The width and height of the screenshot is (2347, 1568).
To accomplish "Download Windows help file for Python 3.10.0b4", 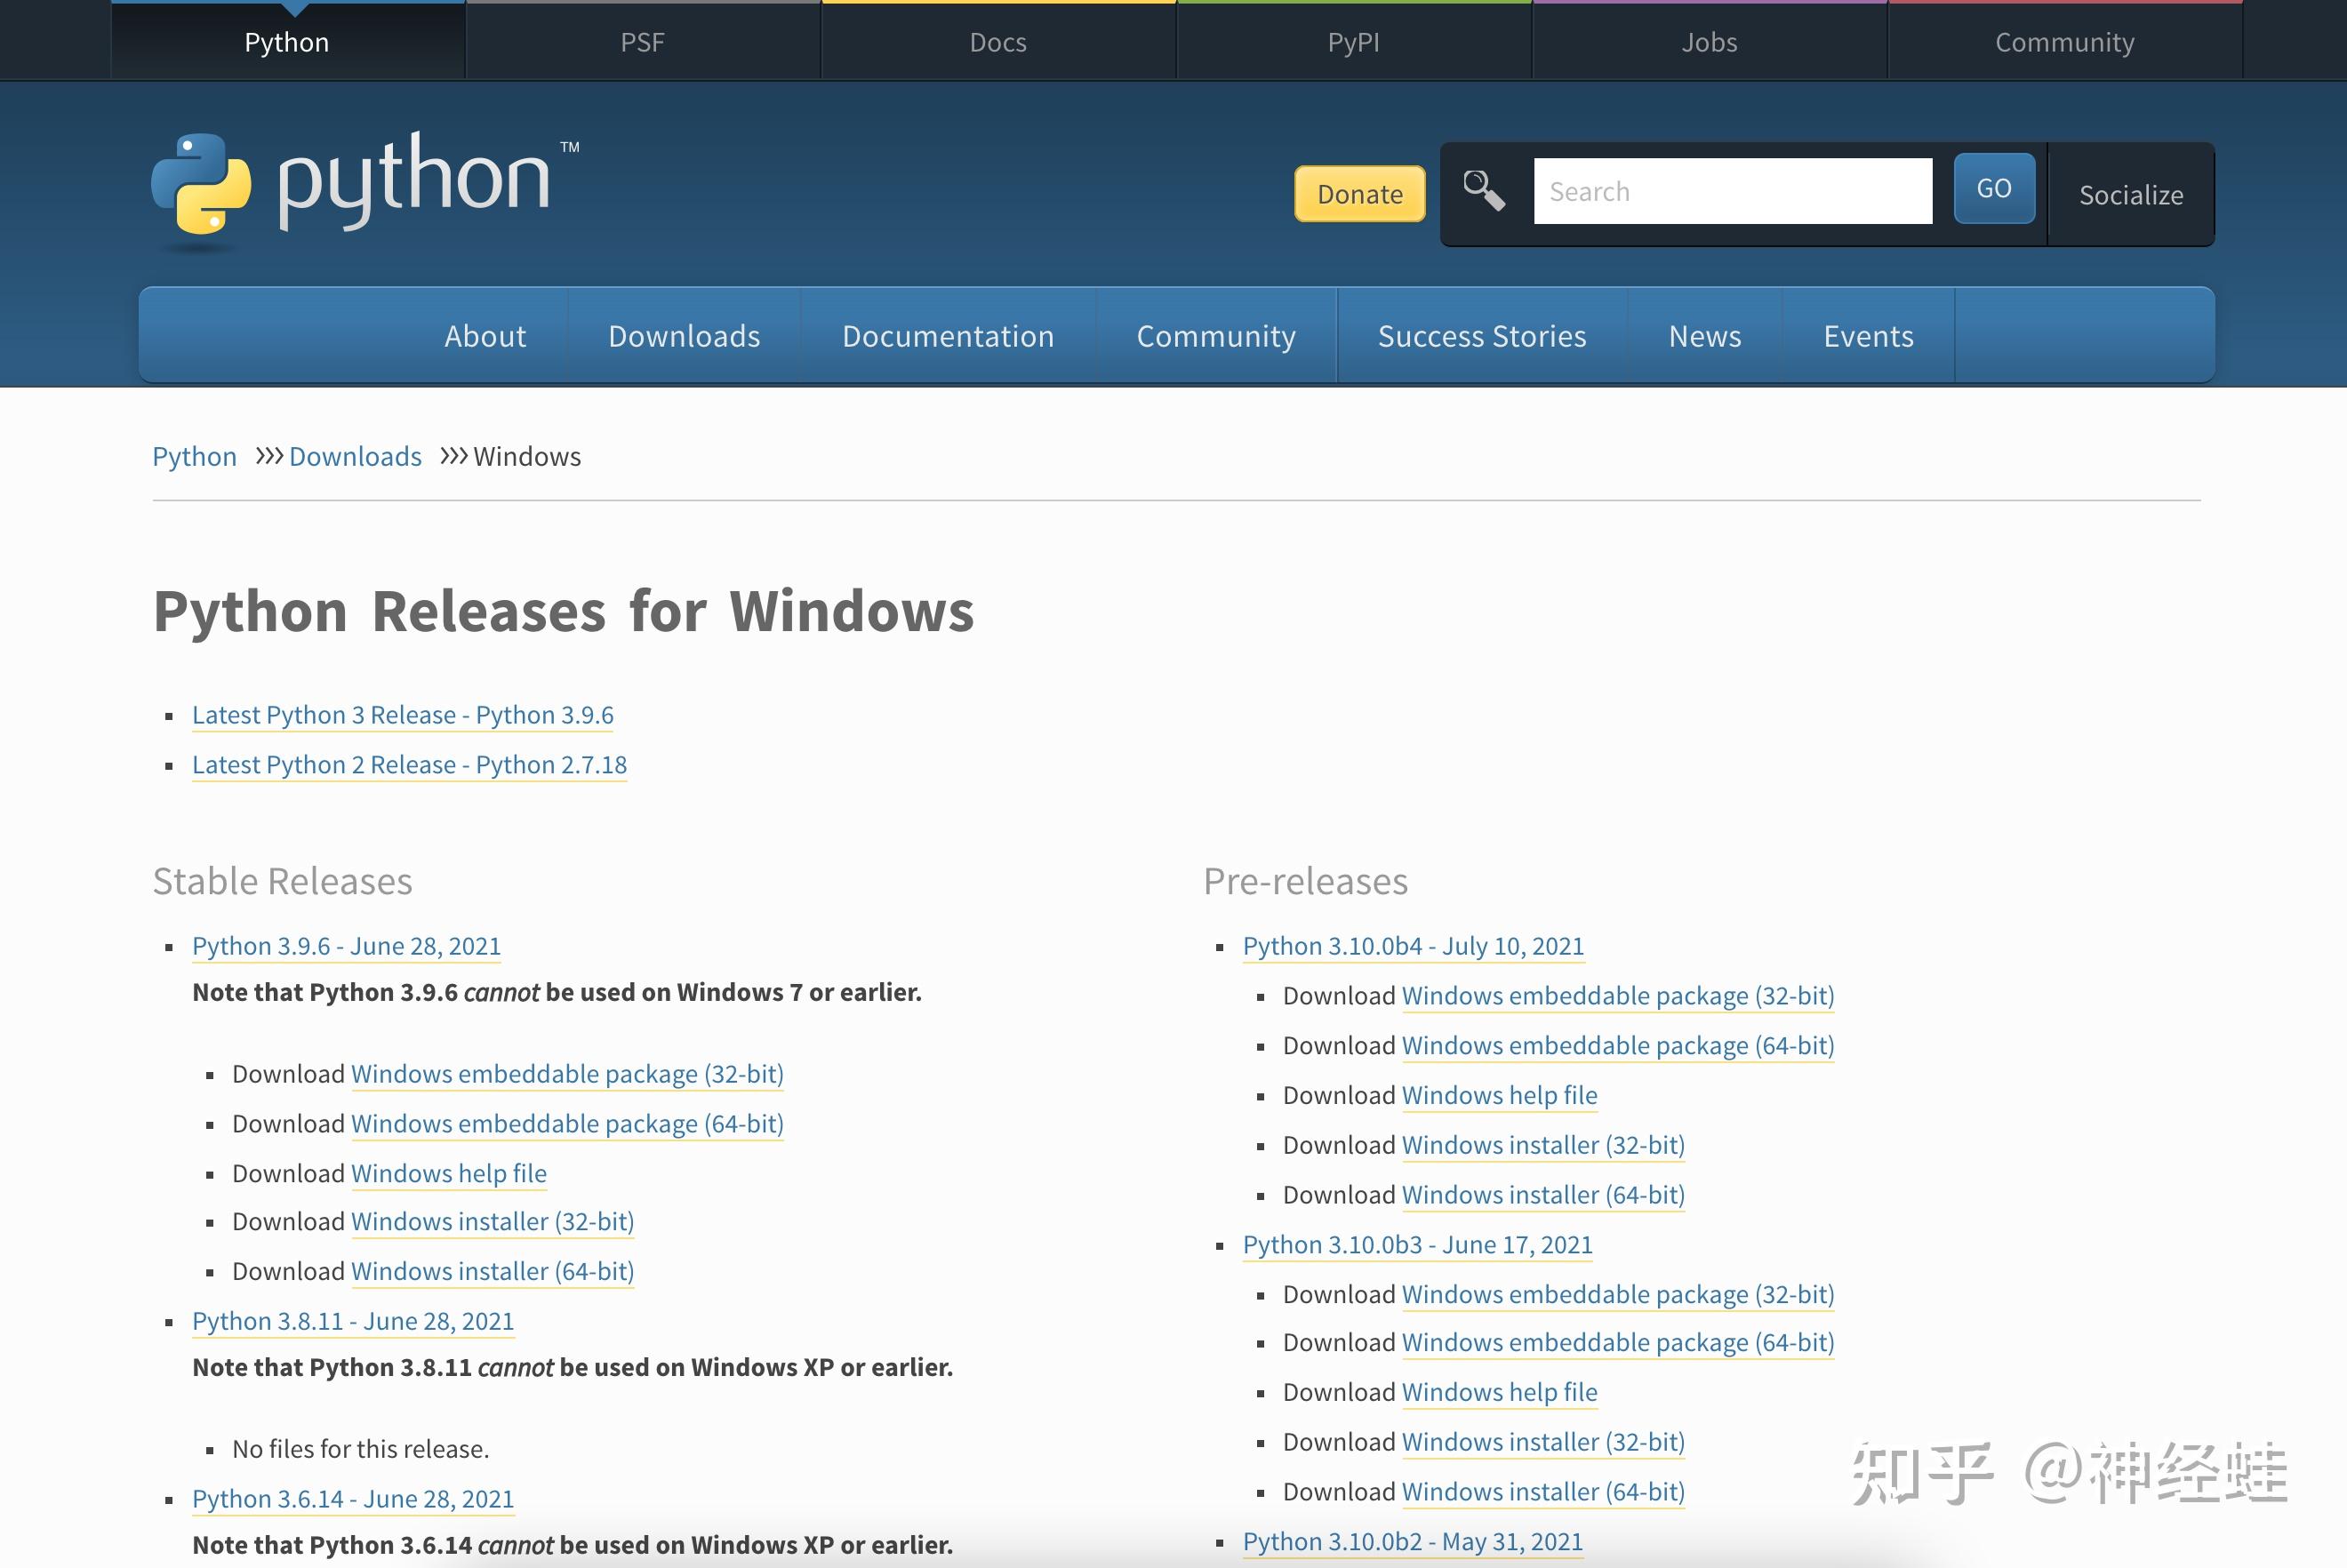I will tap(1499, 1095).
